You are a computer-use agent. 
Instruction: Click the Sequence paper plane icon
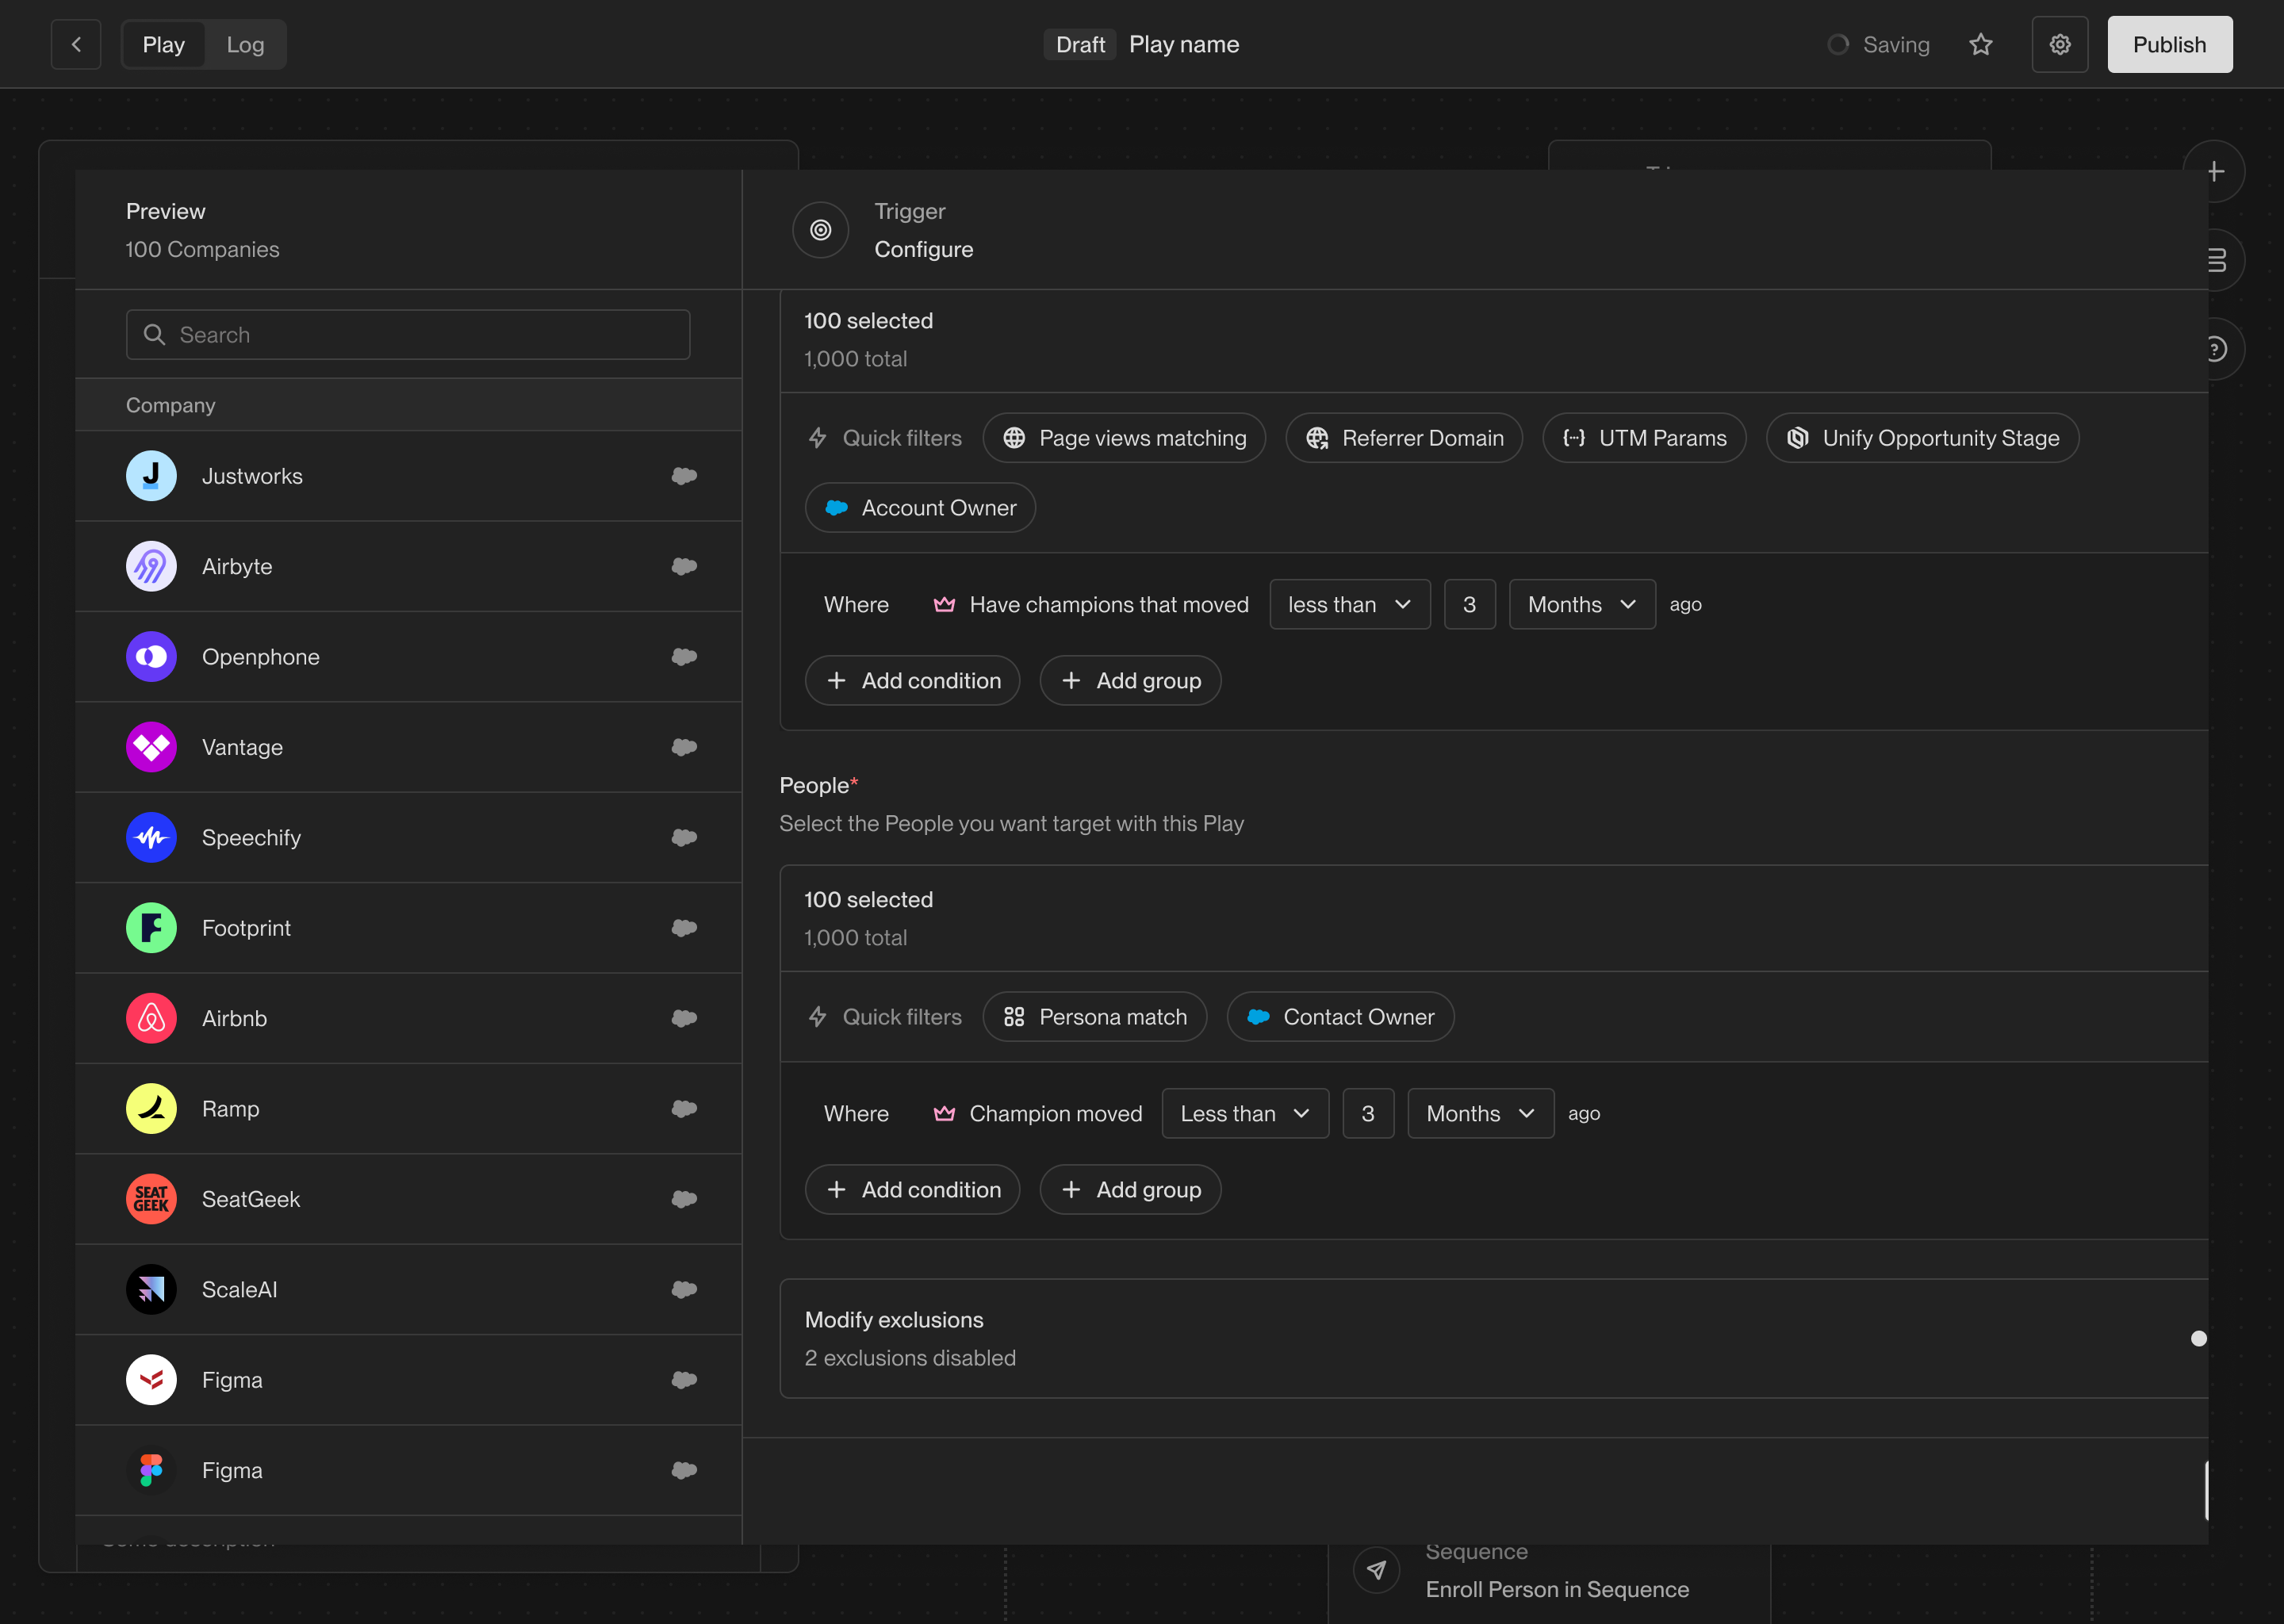pyautogui.click(x=1376, y=1570)
